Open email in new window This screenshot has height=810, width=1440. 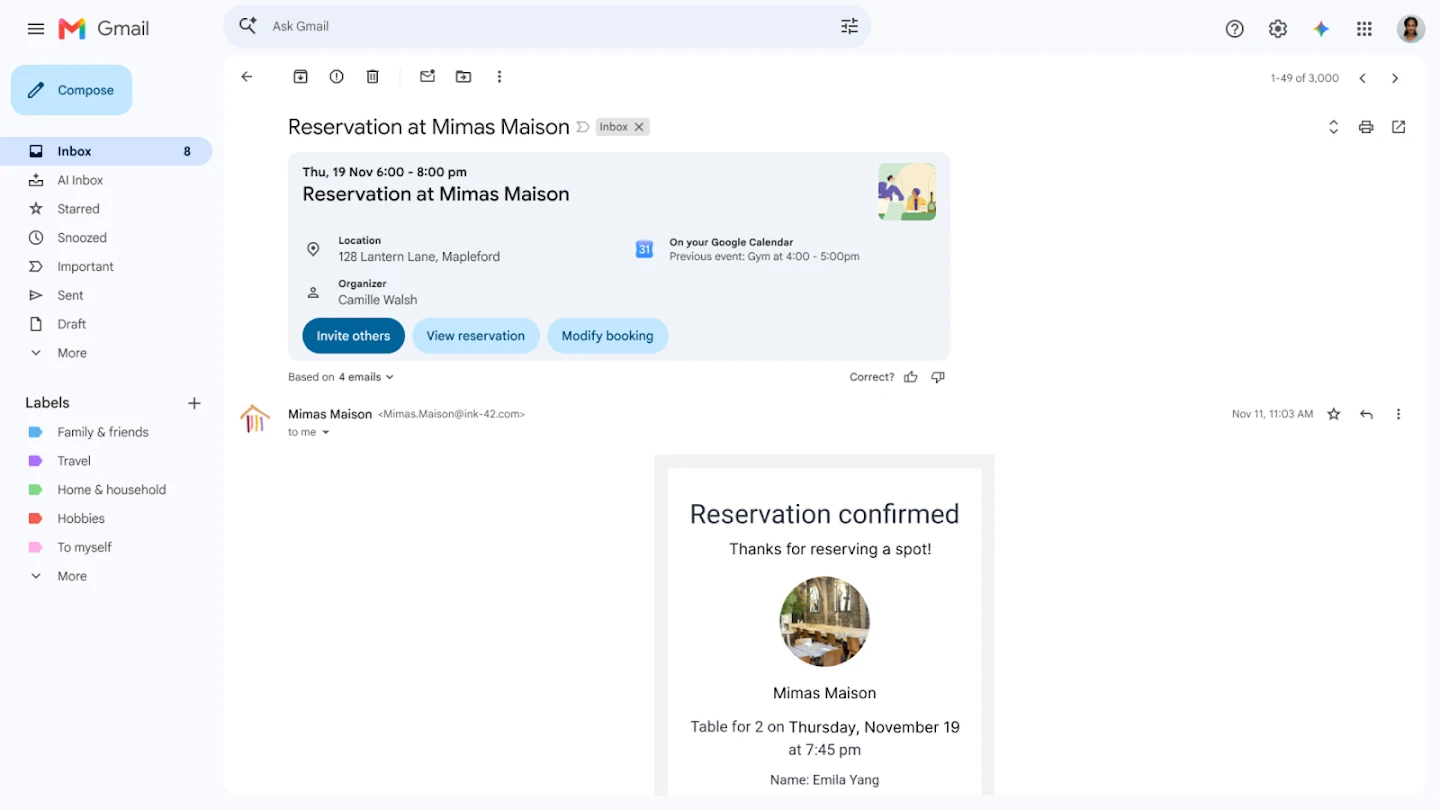pyautogui.click(x=1399, y=127)
